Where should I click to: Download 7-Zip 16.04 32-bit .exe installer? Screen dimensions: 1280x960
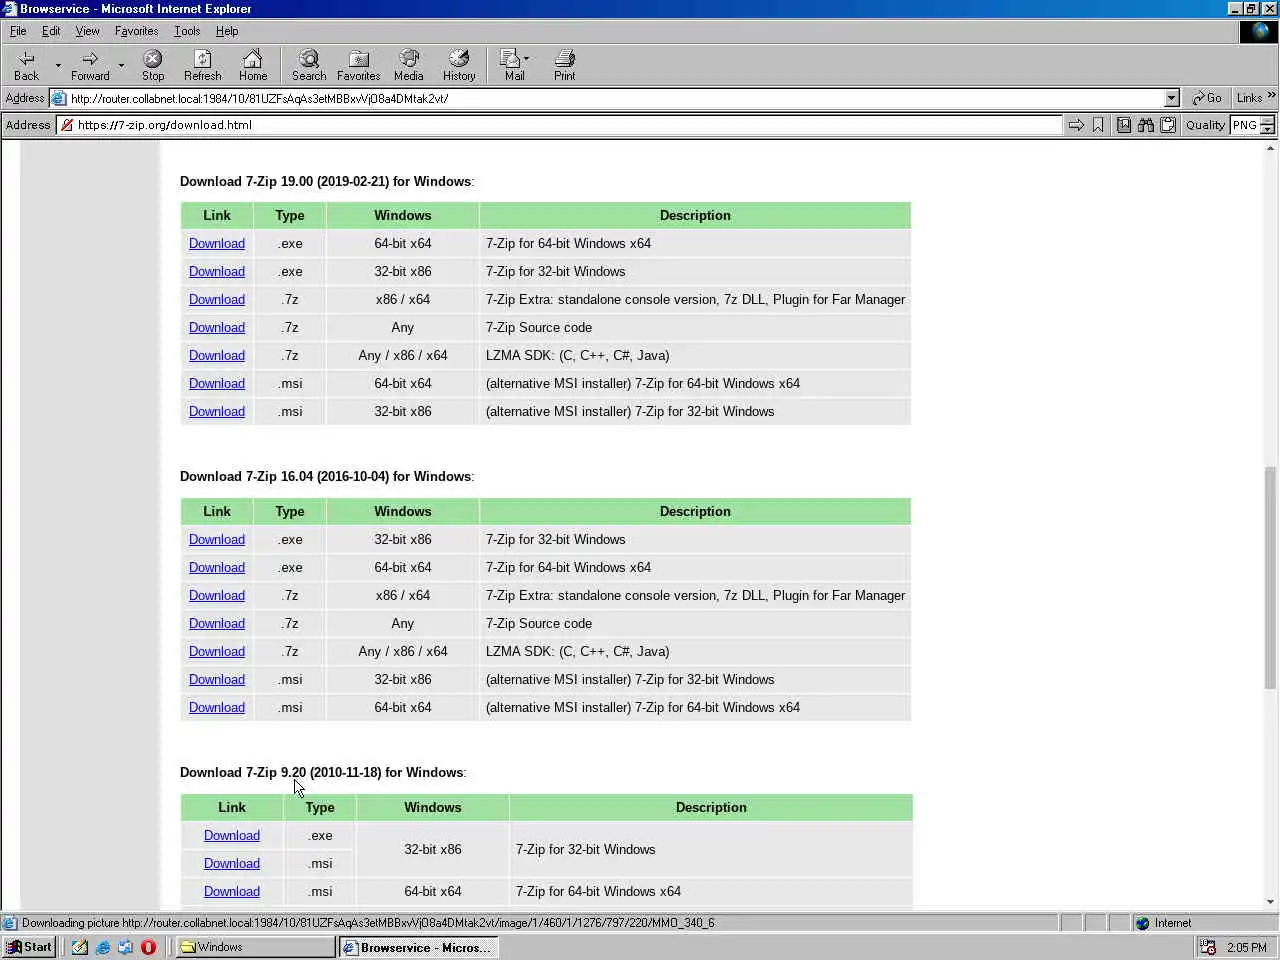pos(217,539)
